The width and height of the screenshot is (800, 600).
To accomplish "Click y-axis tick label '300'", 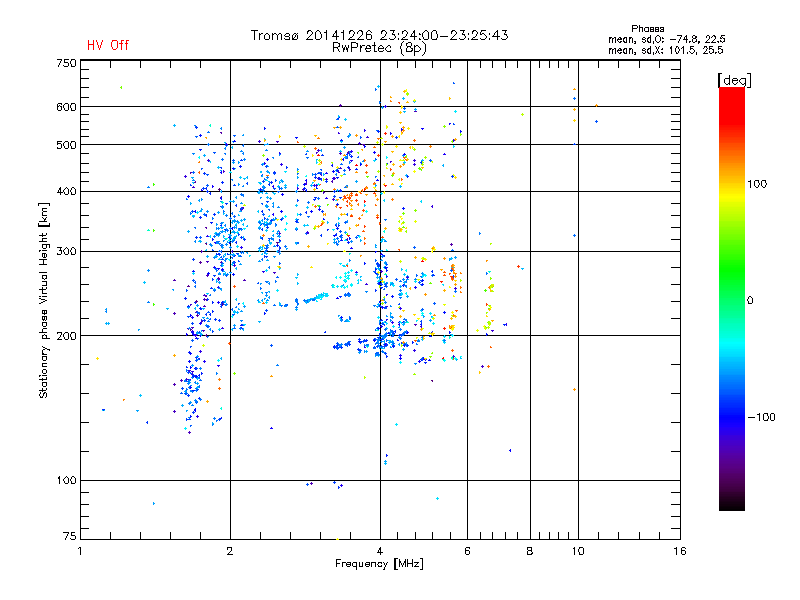I will coord(66,252).
